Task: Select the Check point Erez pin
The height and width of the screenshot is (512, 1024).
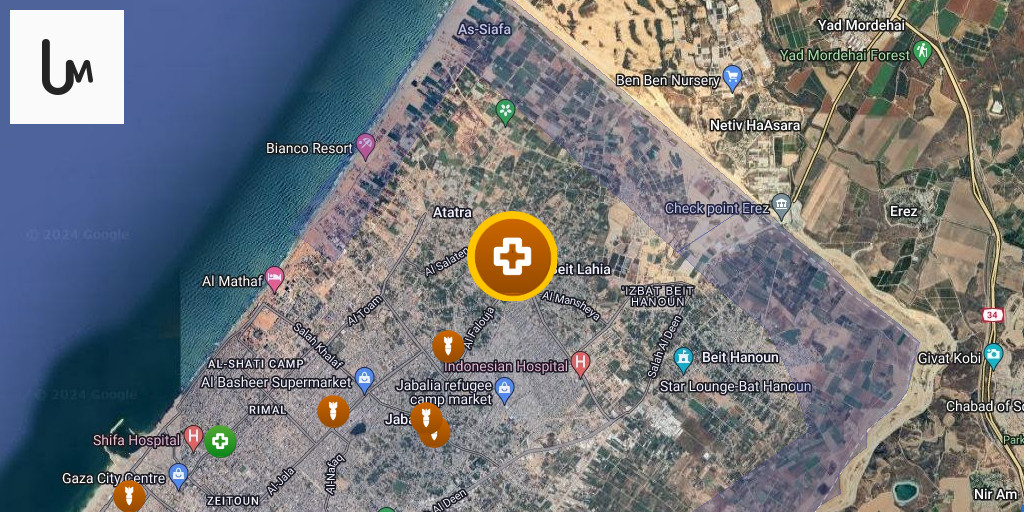Action: pos(781,206)
